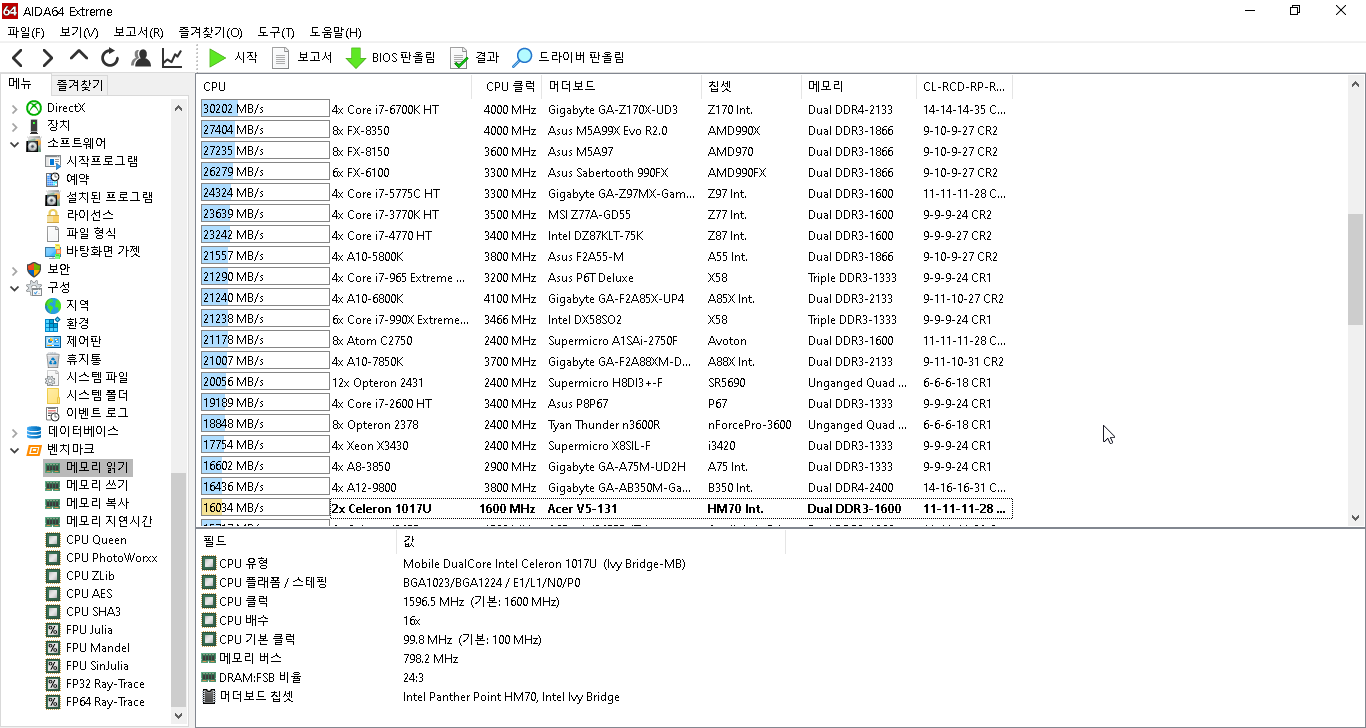Image resolution: width=1366 pixels, height=728 pixels.
Task: Collapse the 구성 tree node
Action: click(13, 287)
